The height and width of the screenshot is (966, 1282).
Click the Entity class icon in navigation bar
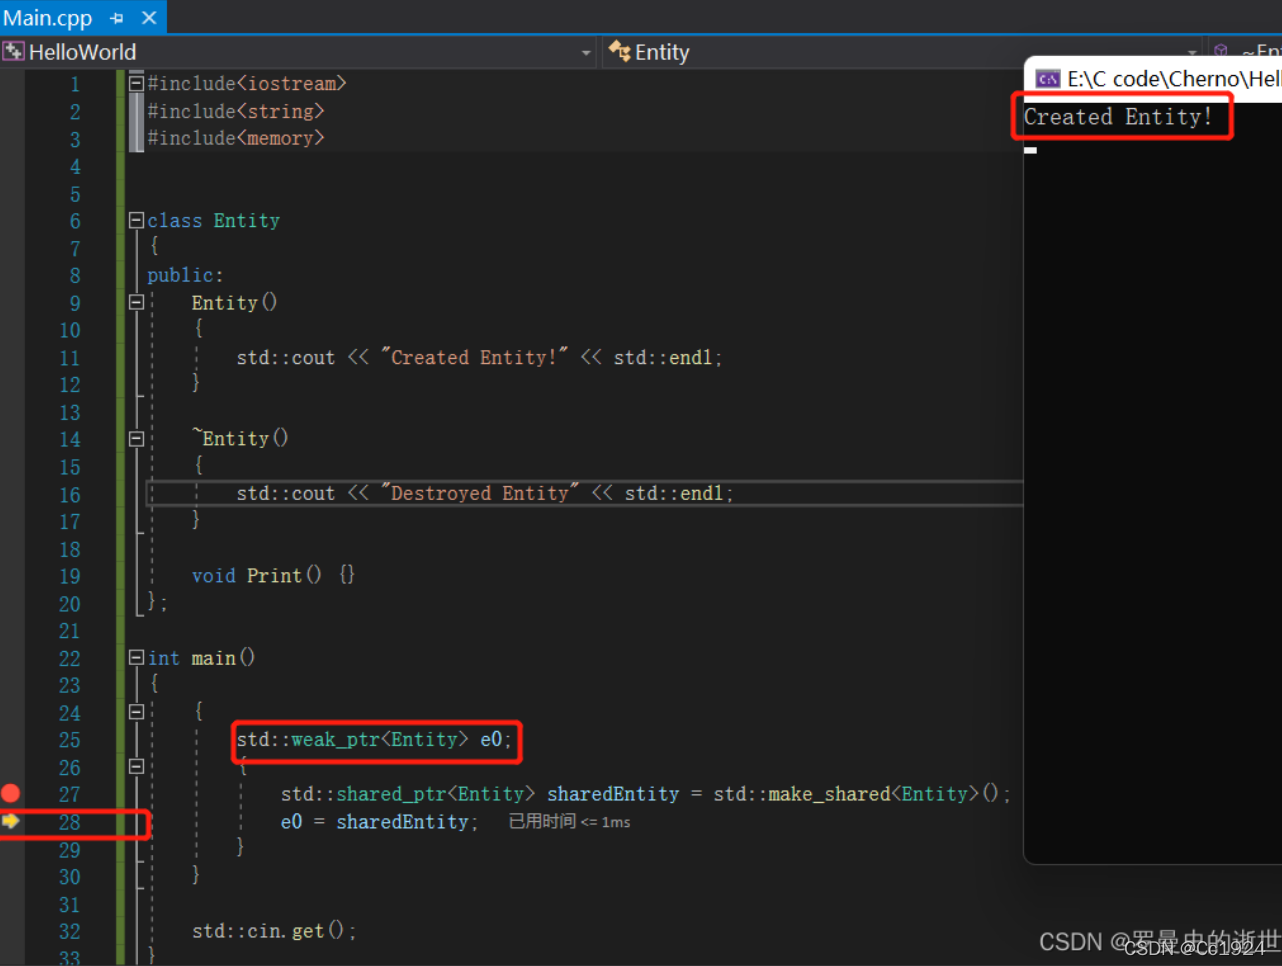pyautogui.click(x=619, y=52)
